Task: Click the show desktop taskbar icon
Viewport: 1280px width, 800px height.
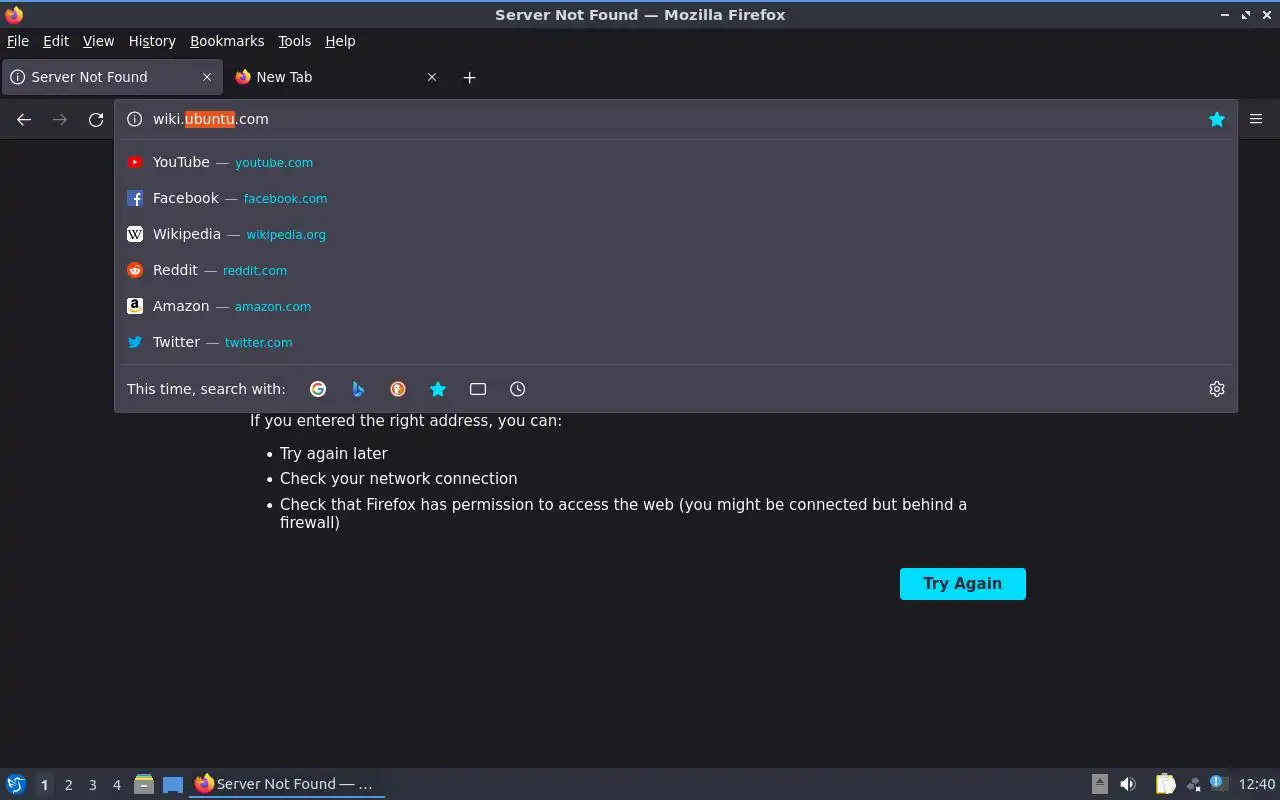Action: pyautogui.click(x=173, y=784)
